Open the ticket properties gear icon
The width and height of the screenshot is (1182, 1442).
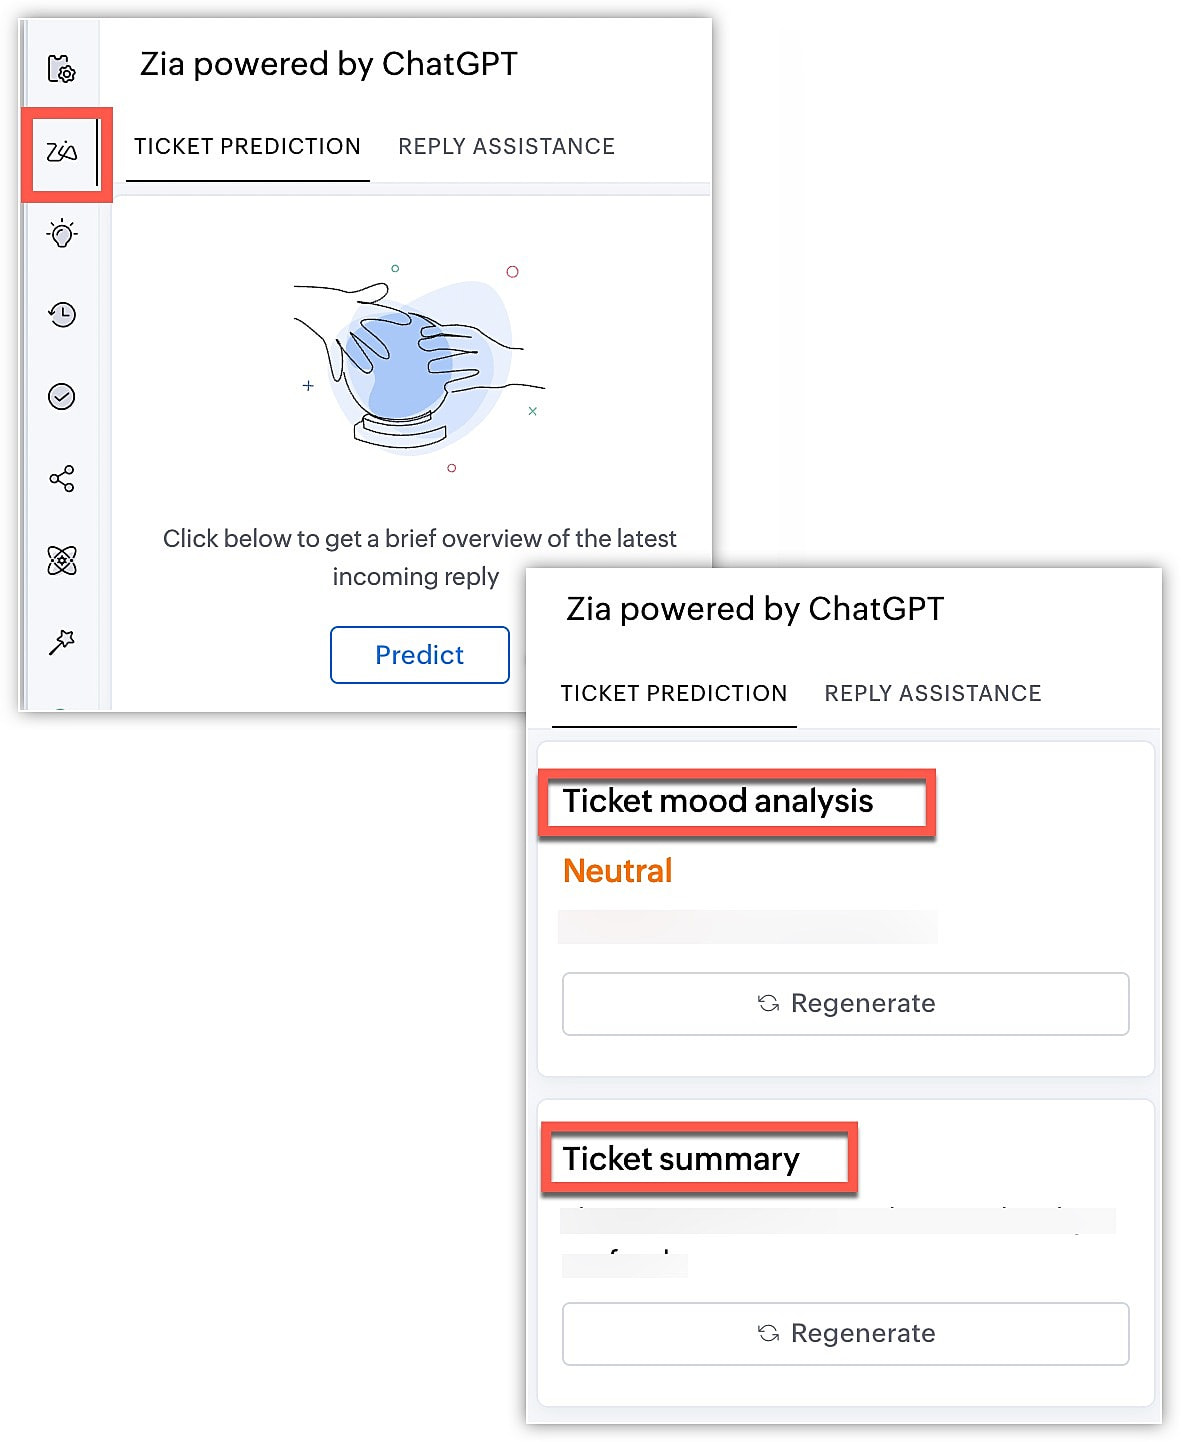coord(62,69)
